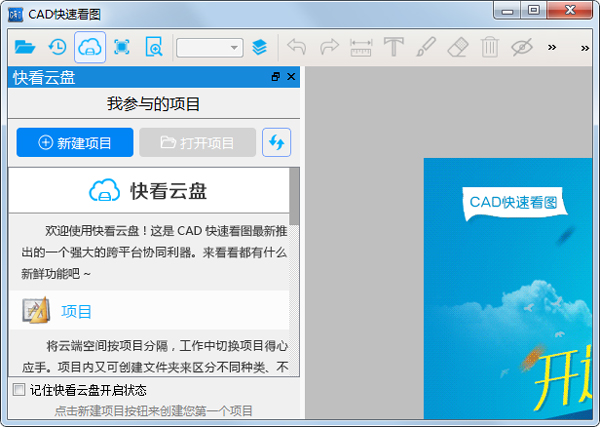
Task: Float the 快看云盘 panel with restore icon
Action: [x=276, y=77]
